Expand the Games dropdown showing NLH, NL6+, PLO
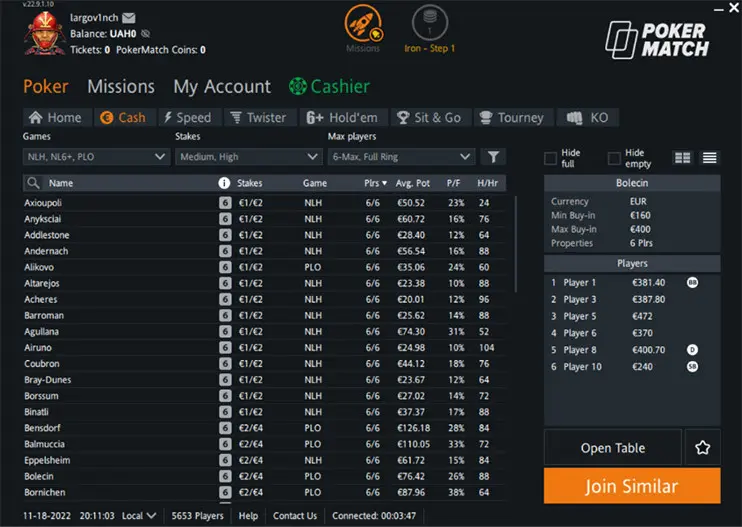 97,157
